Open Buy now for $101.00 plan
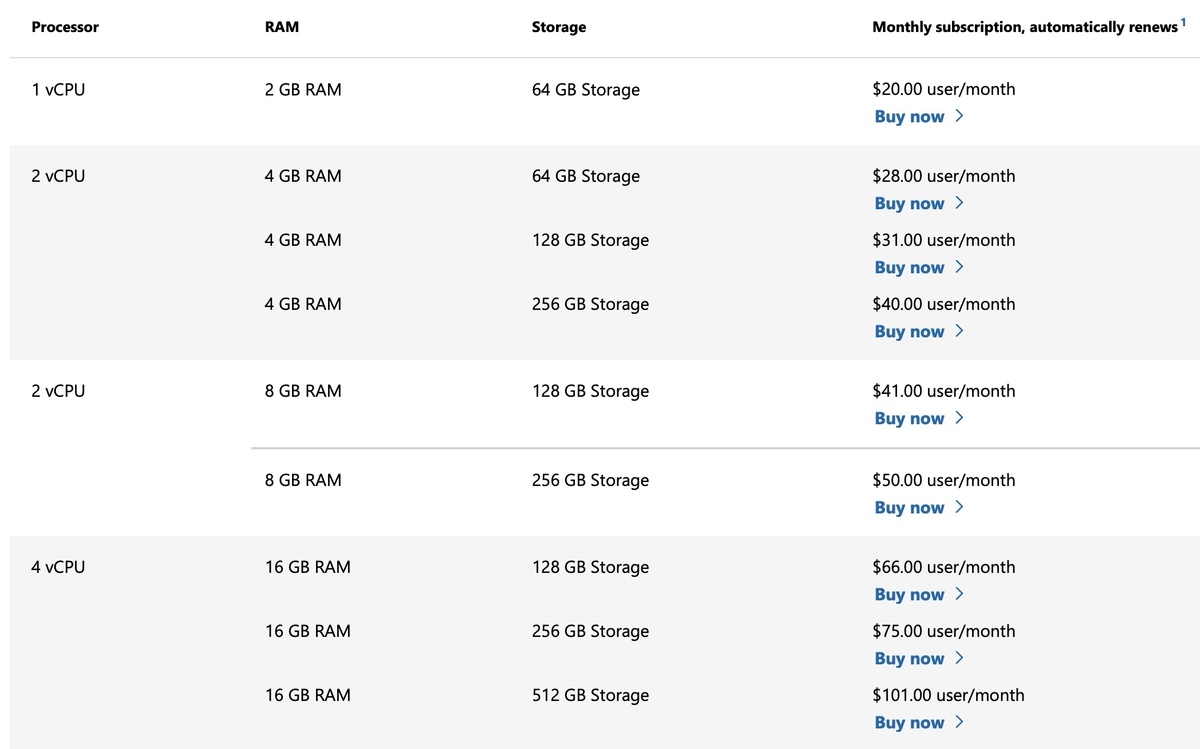Image resolution: width=1200 pixels, height=749 pixels. click(x=909, y=723)
